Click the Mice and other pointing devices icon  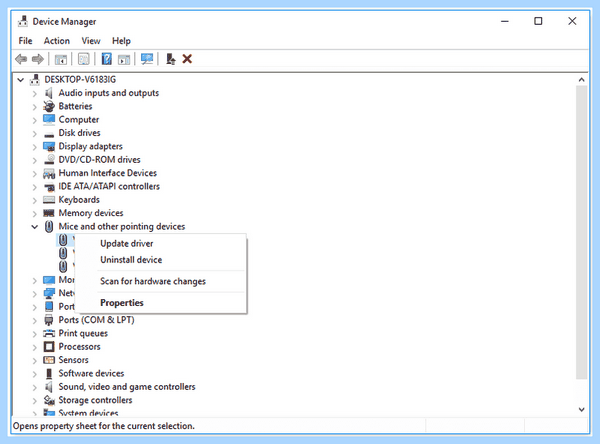pyautogui.click(x=49, y=227)
